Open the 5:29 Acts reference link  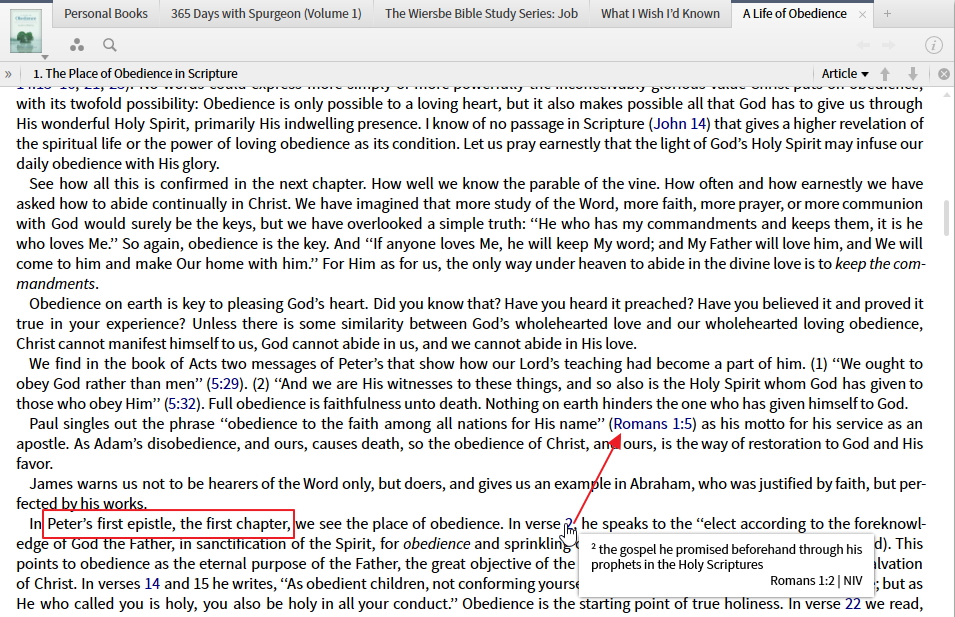(223, 384)
